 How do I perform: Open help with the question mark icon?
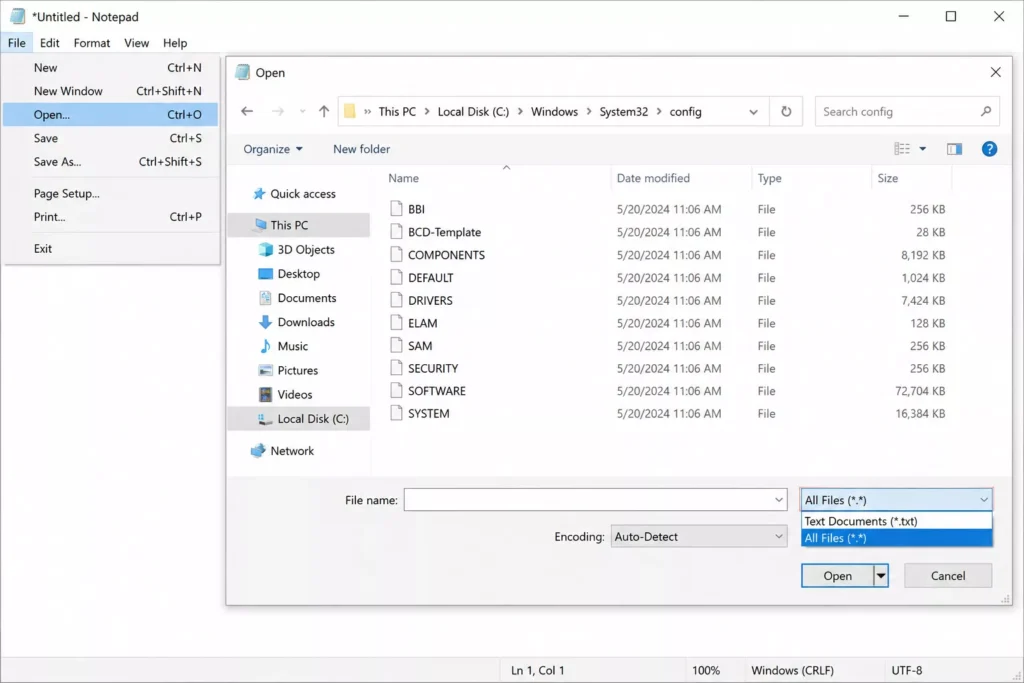(x=989, y=149)
